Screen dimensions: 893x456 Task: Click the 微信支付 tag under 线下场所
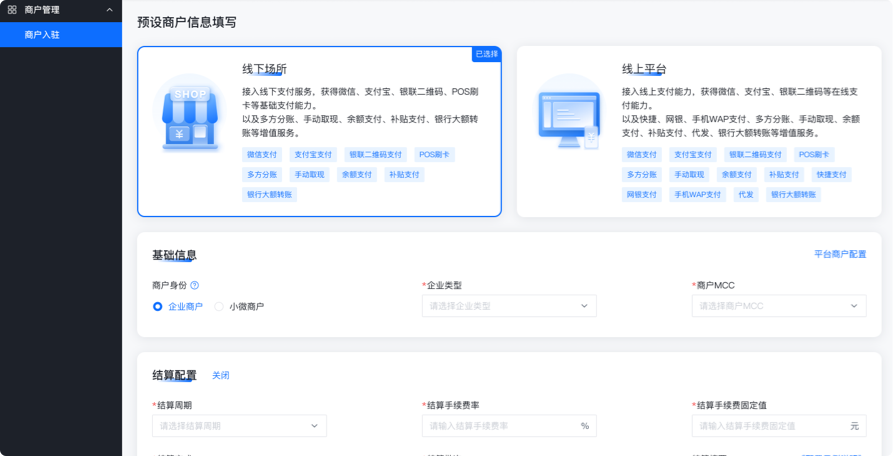click(263, 155)
